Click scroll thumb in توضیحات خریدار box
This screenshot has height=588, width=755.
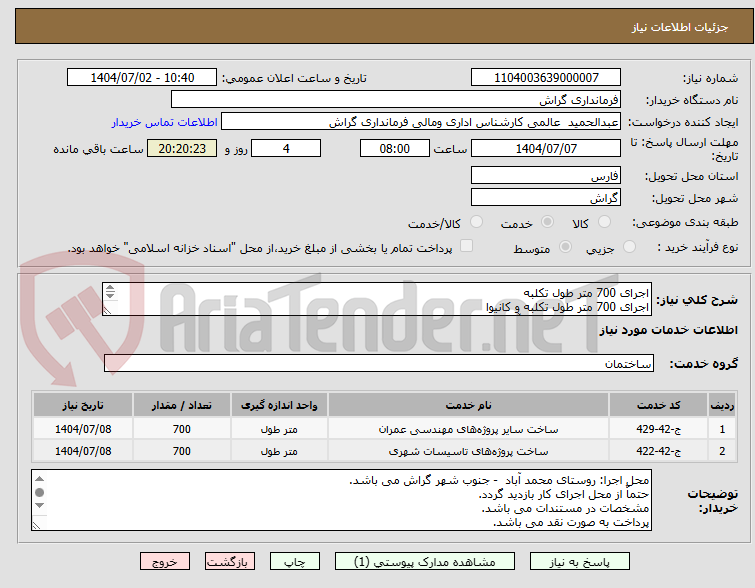(39, 492)
